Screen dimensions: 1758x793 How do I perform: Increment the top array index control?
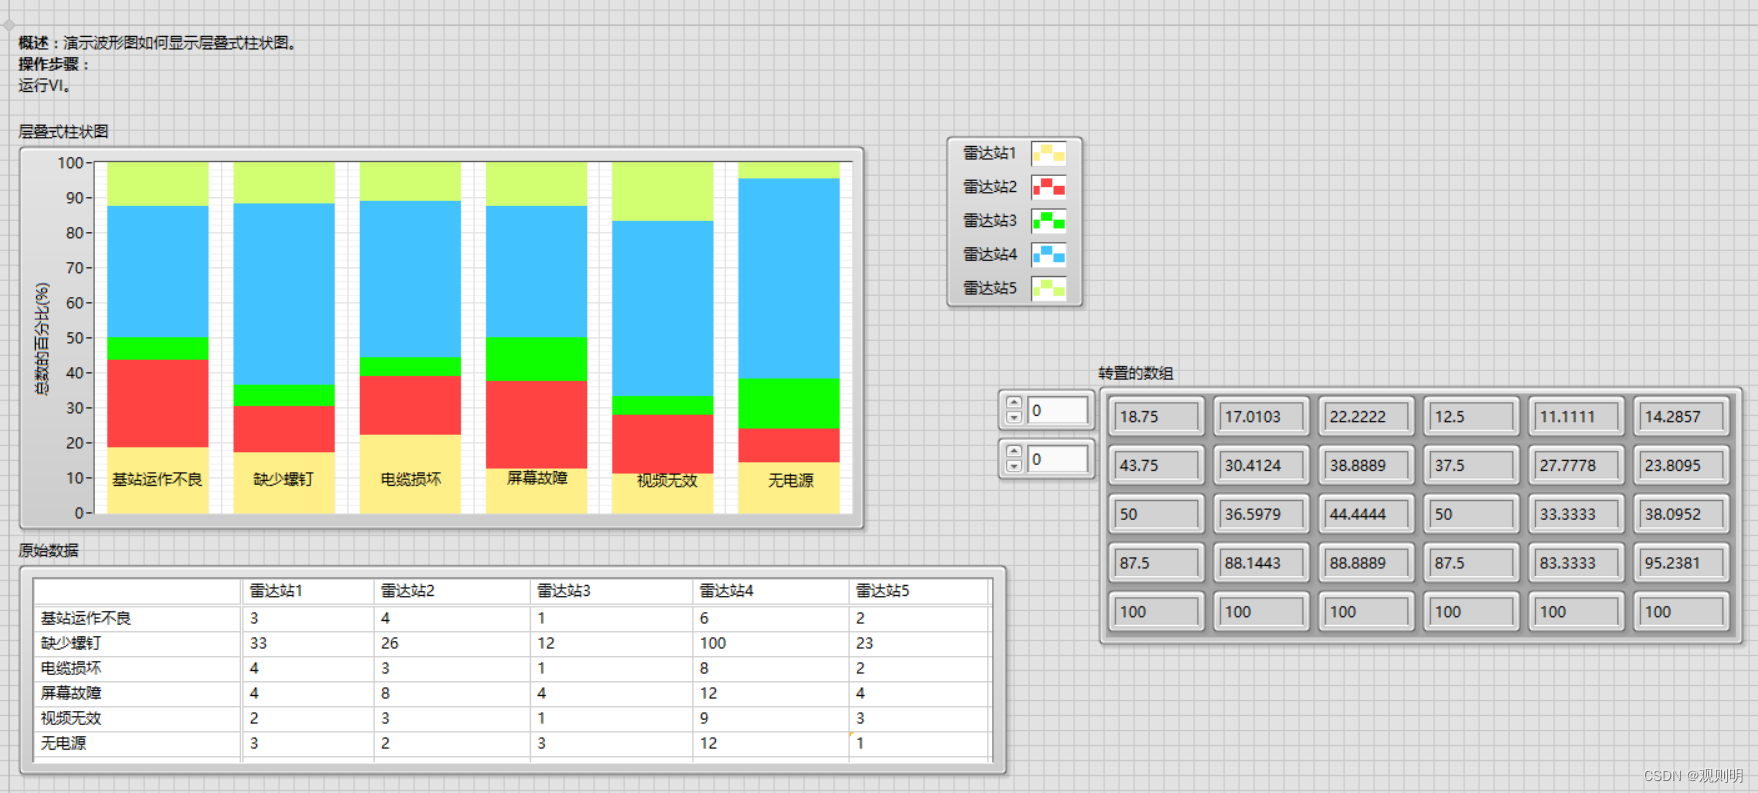pyautogui.click(x=1014, y=404)
